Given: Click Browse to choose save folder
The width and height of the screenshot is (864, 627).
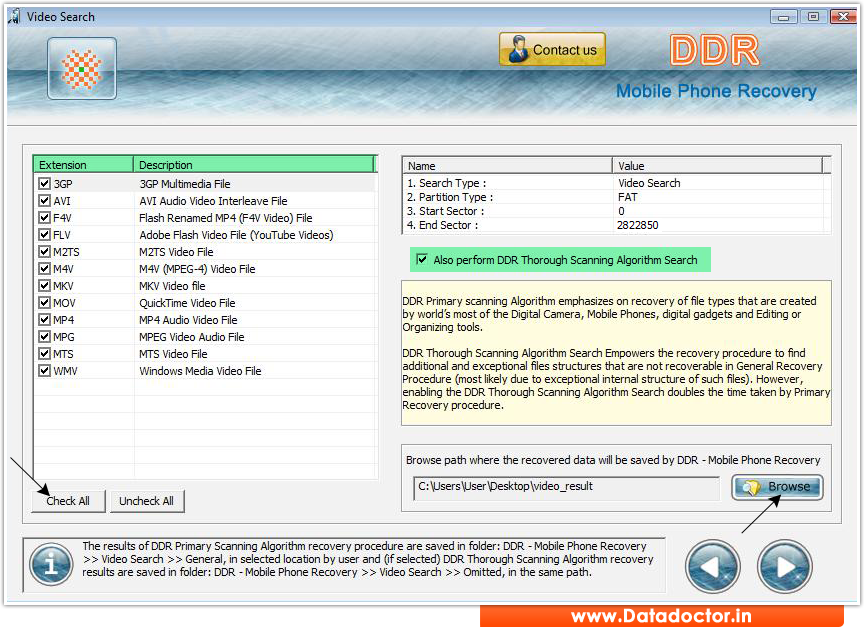Looking at the screenshot, I should click(x=777, y=487).
